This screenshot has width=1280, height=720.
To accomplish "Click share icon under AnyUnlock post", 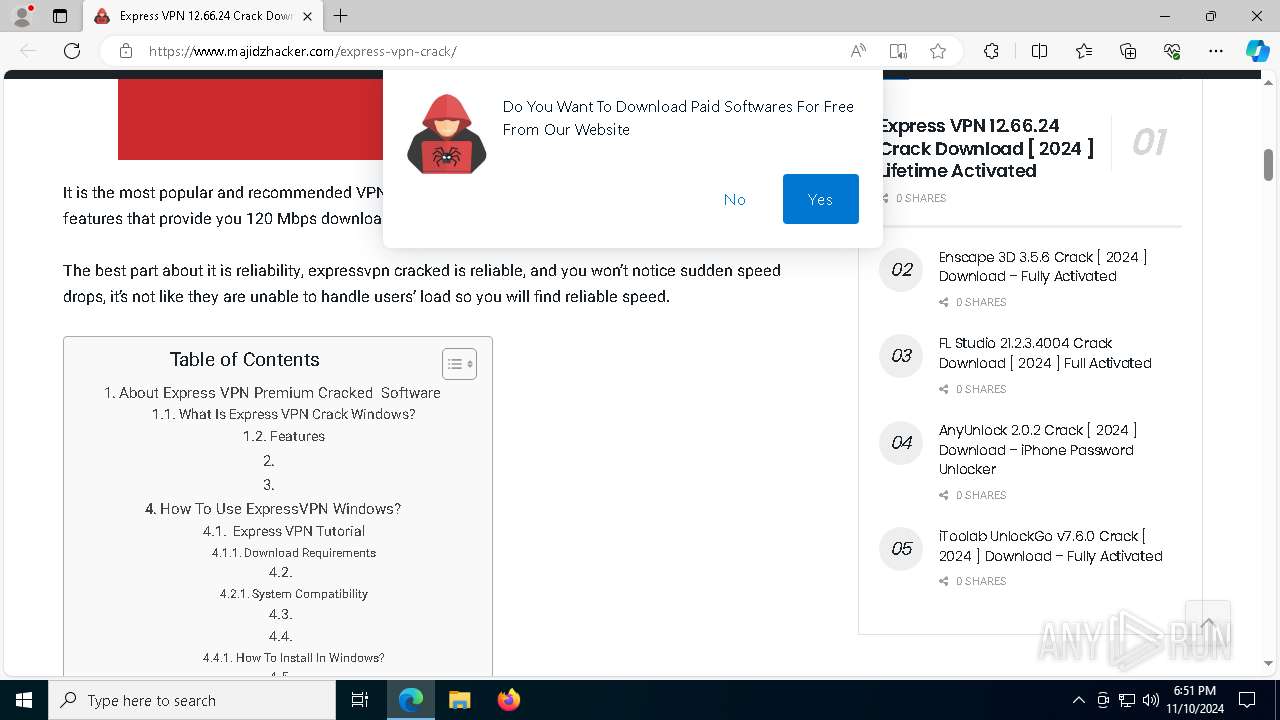I will [x=944, y=495].
